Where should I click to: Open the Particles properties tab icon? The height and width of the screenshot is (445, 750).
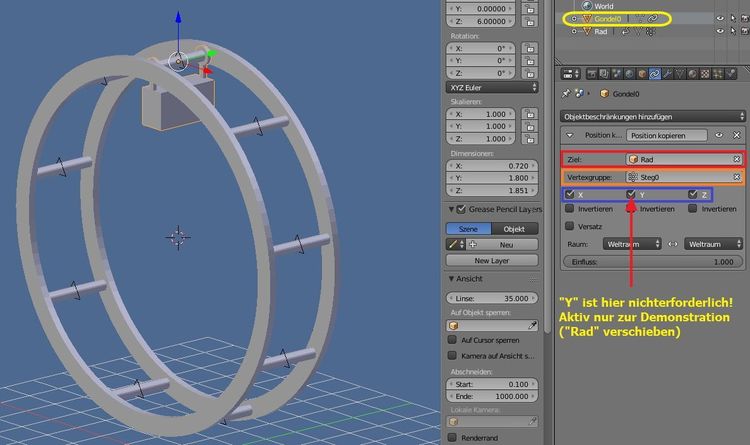[717, 74]
